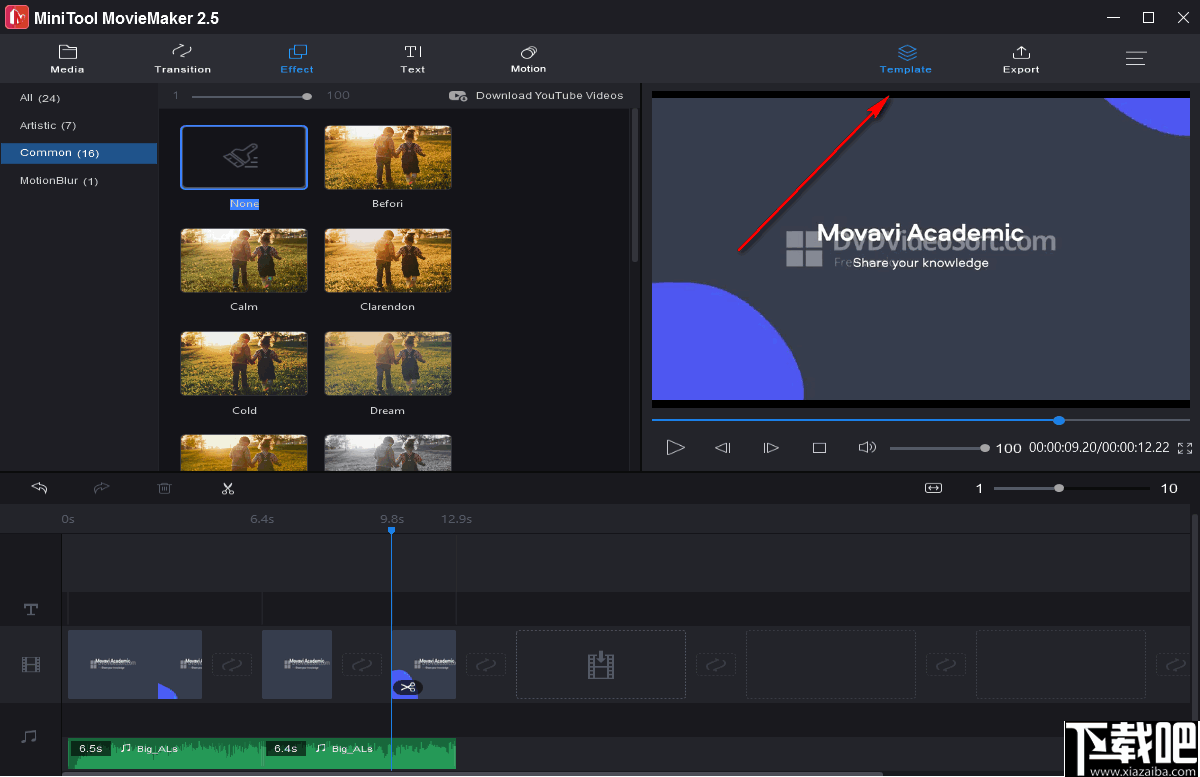
Task: Click the delete clip icon
Action: tap(164, 488)
